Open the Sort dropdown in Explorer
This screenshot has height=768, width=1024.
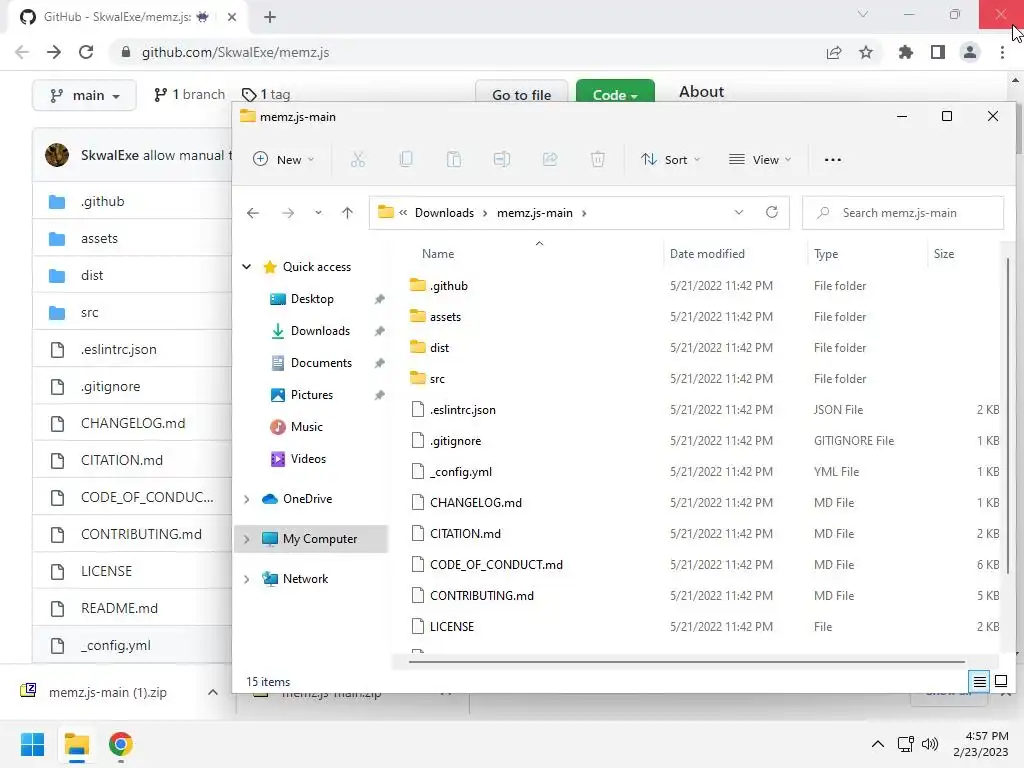pyautogui.click(x=670, y=159)
